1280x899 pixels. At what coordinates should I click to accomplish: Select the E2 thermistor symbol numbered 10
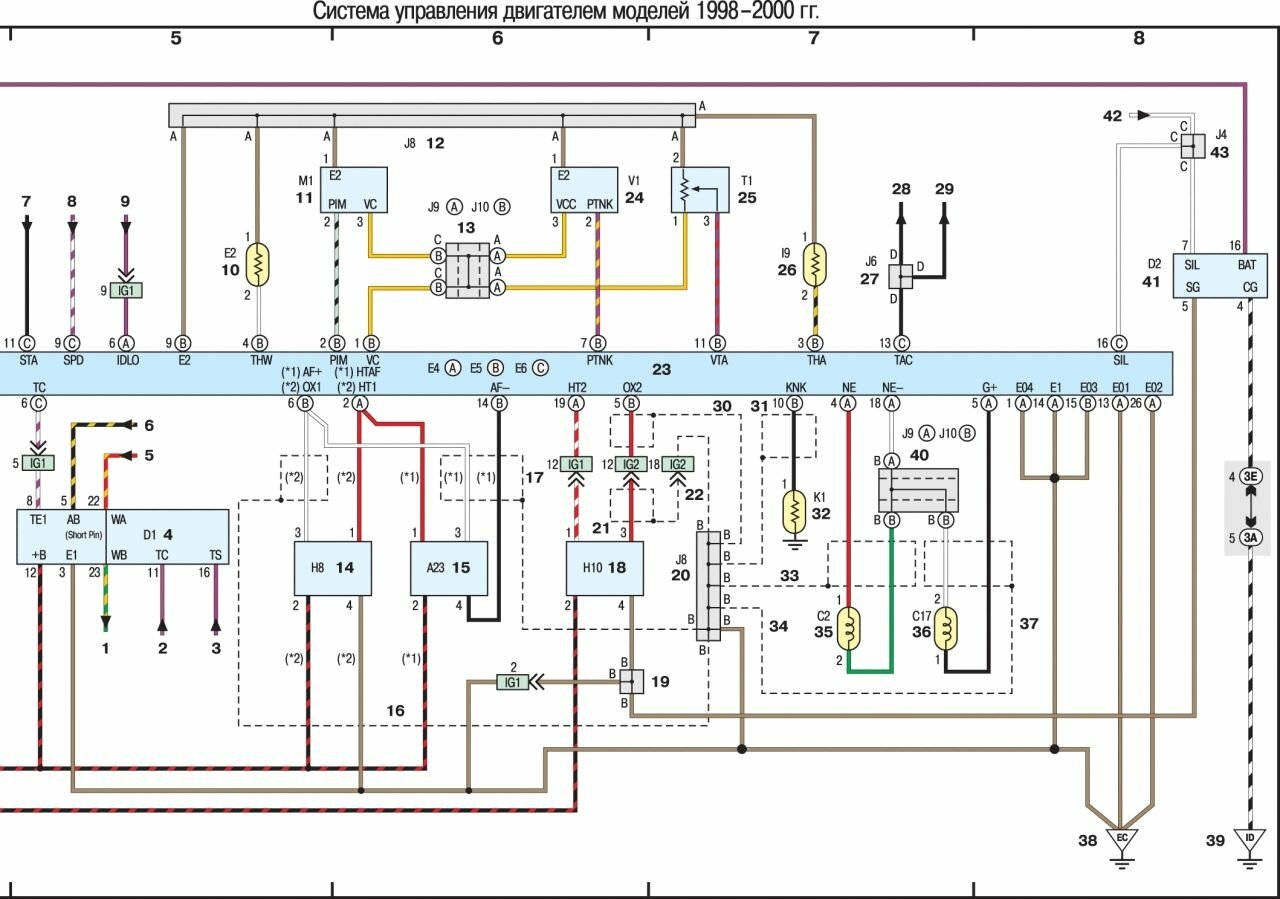click(x=258, y=264)
